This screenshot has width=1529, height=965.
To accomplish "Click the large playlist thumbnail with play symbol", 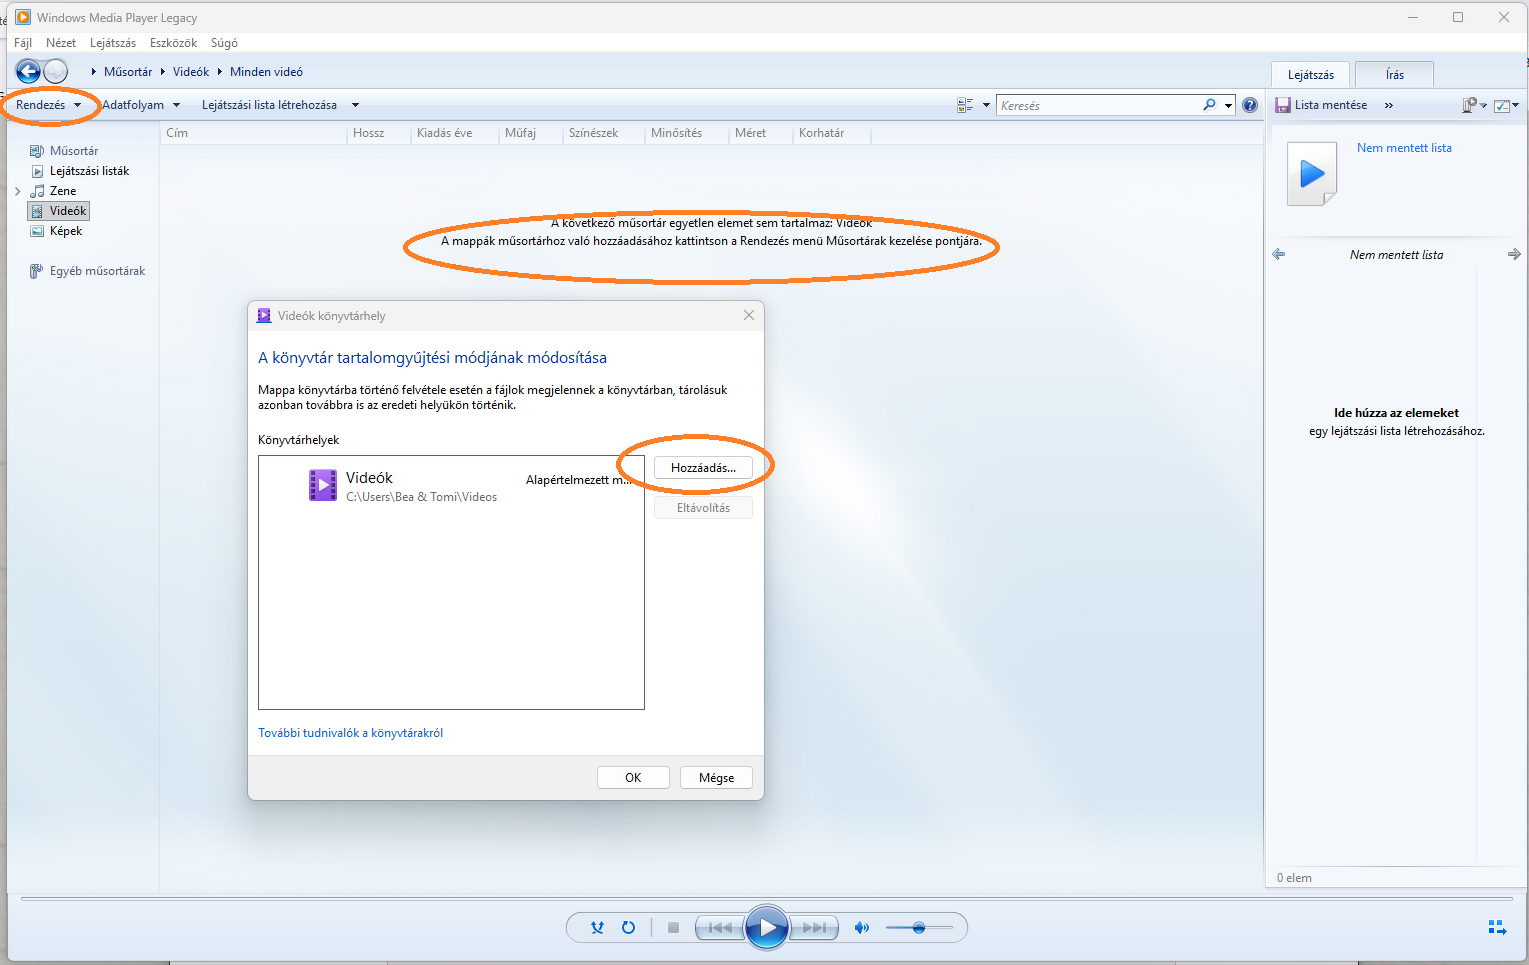I will coord(1312,174).
